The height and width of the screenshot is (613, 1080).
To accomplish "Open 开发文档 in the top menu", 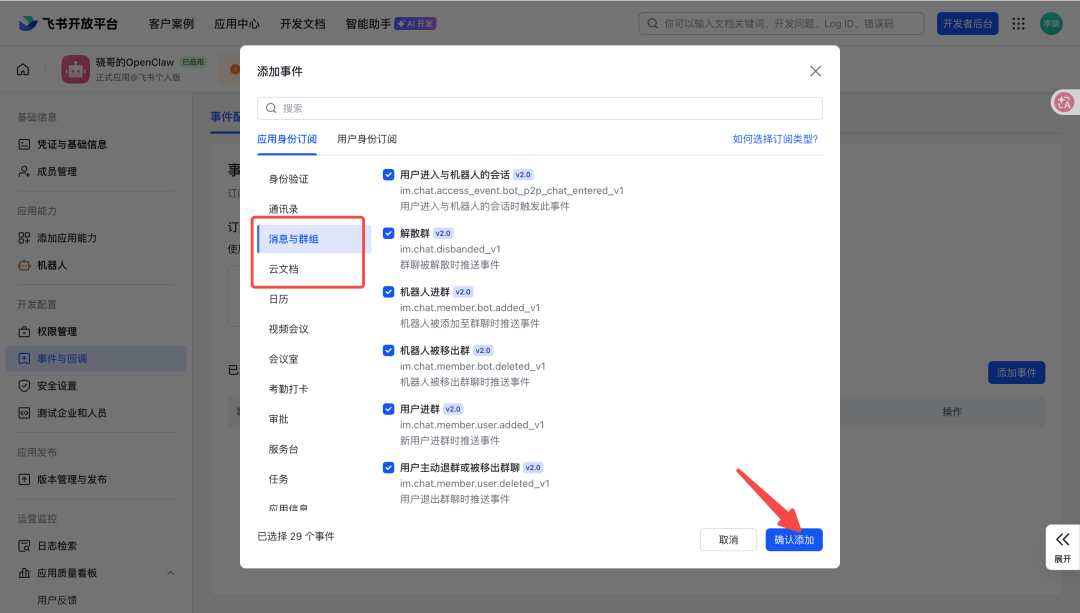I will click(302, 22).
